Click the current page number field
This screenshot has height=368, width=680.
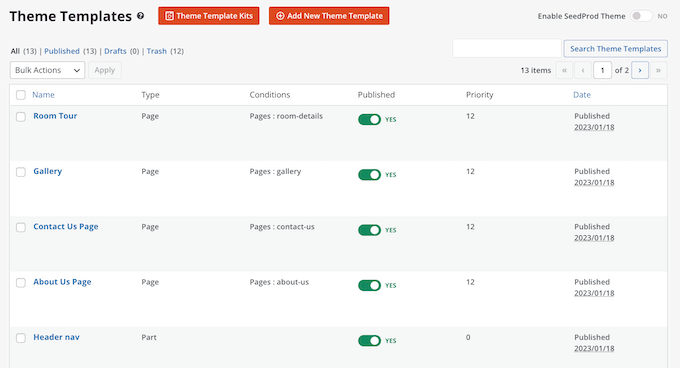[x=602, y=70]
